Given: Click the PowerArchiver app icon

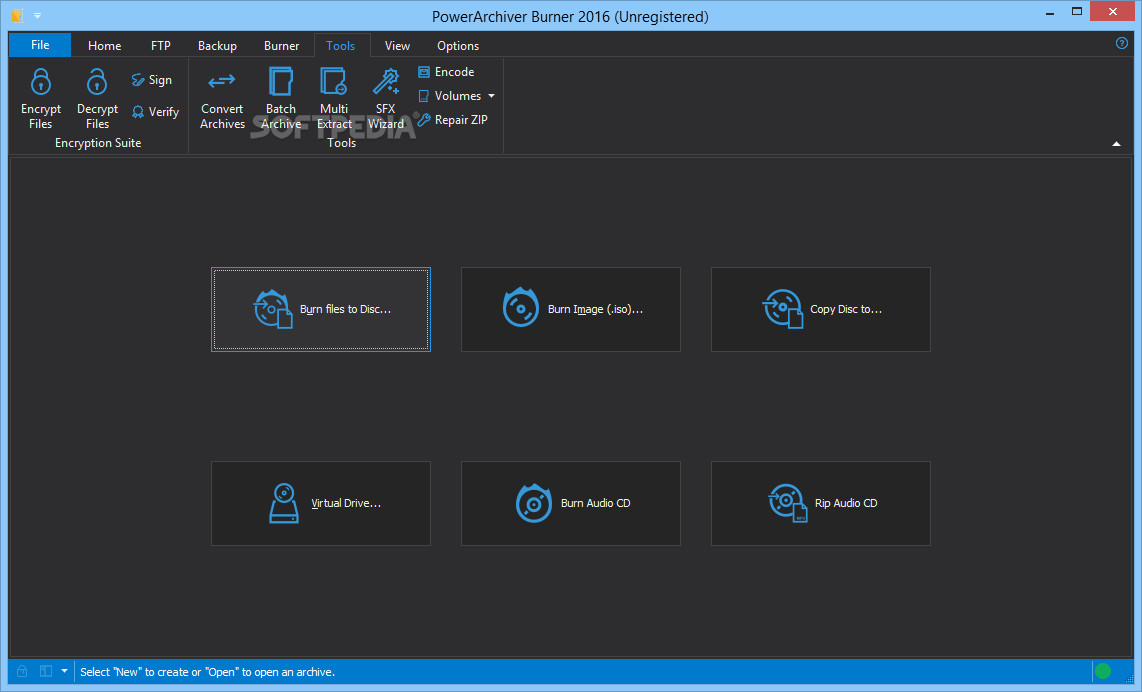Looking at the screenshot, I should pyautogui.click(x=17, y=15).
